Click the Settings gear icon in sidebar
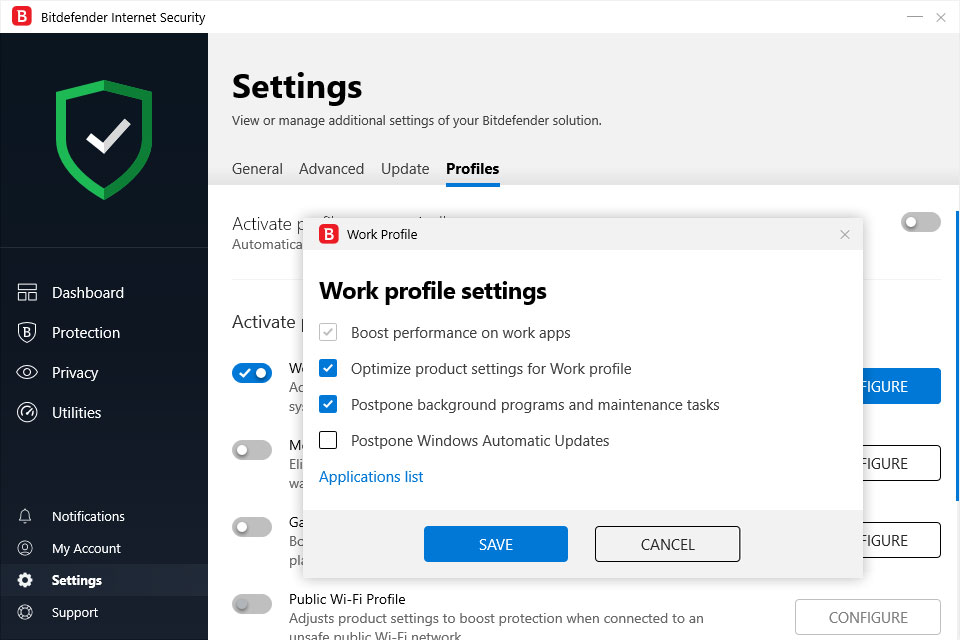This screenshot has width=960, height=640. click(26, 581)
